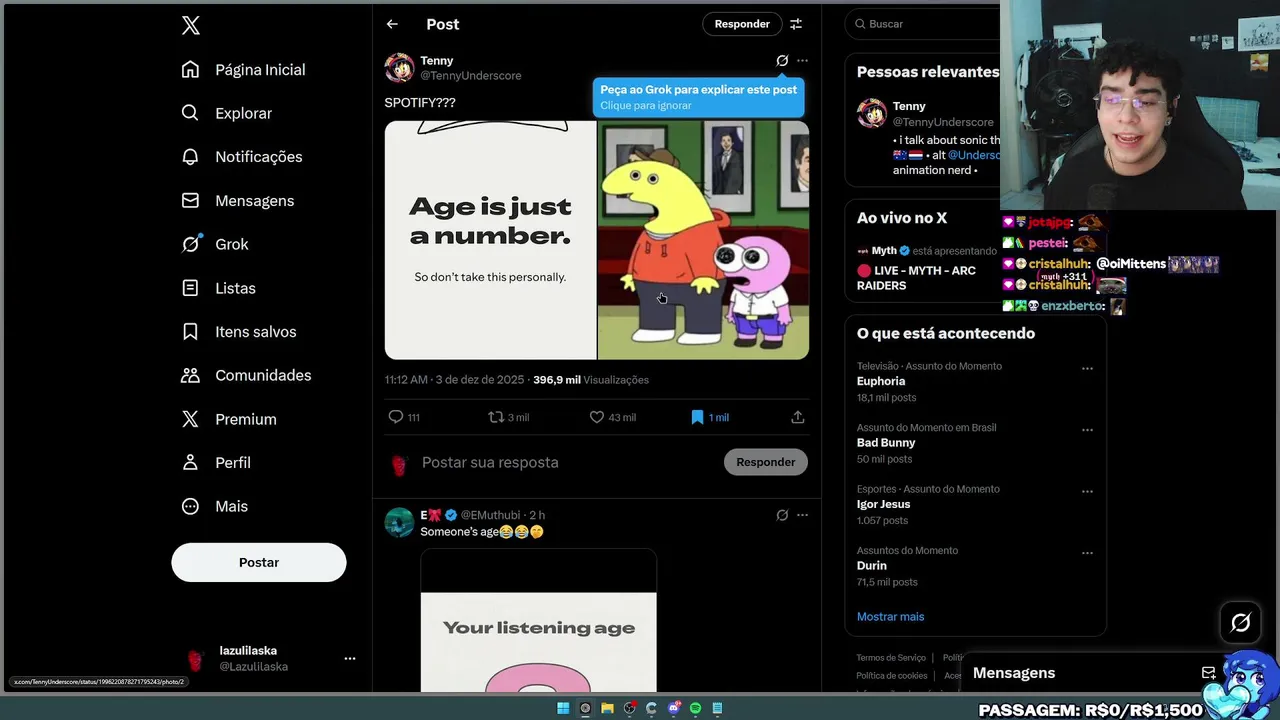Go to Página Inicial
The image size is (1280, 720).
coord(243,70)
